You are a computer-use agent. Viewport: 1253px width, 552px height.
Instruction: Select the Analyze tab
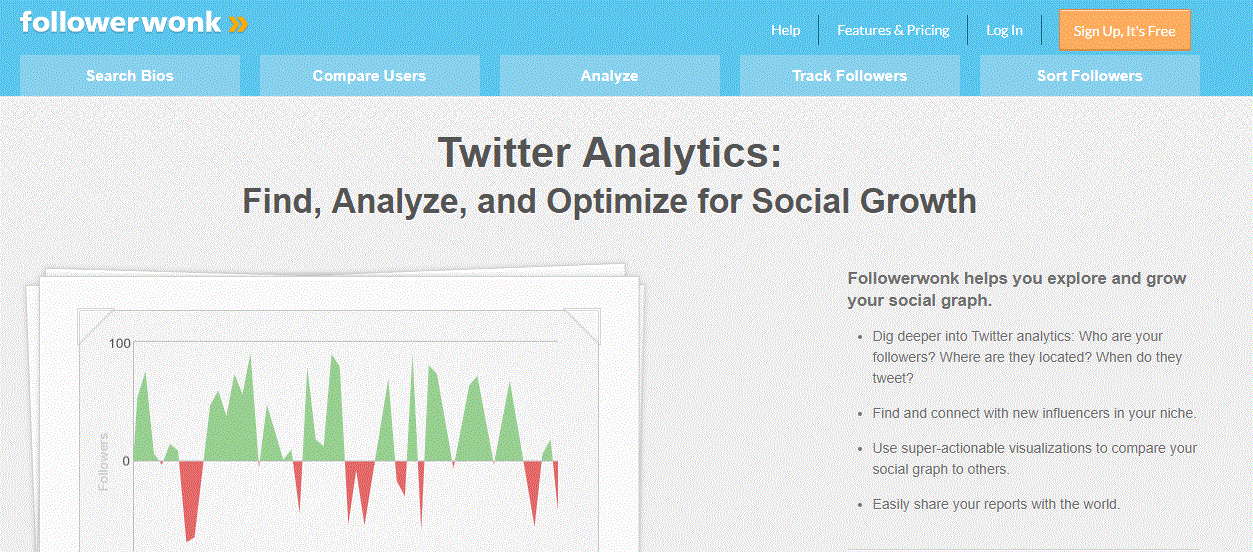coord(609,75)
